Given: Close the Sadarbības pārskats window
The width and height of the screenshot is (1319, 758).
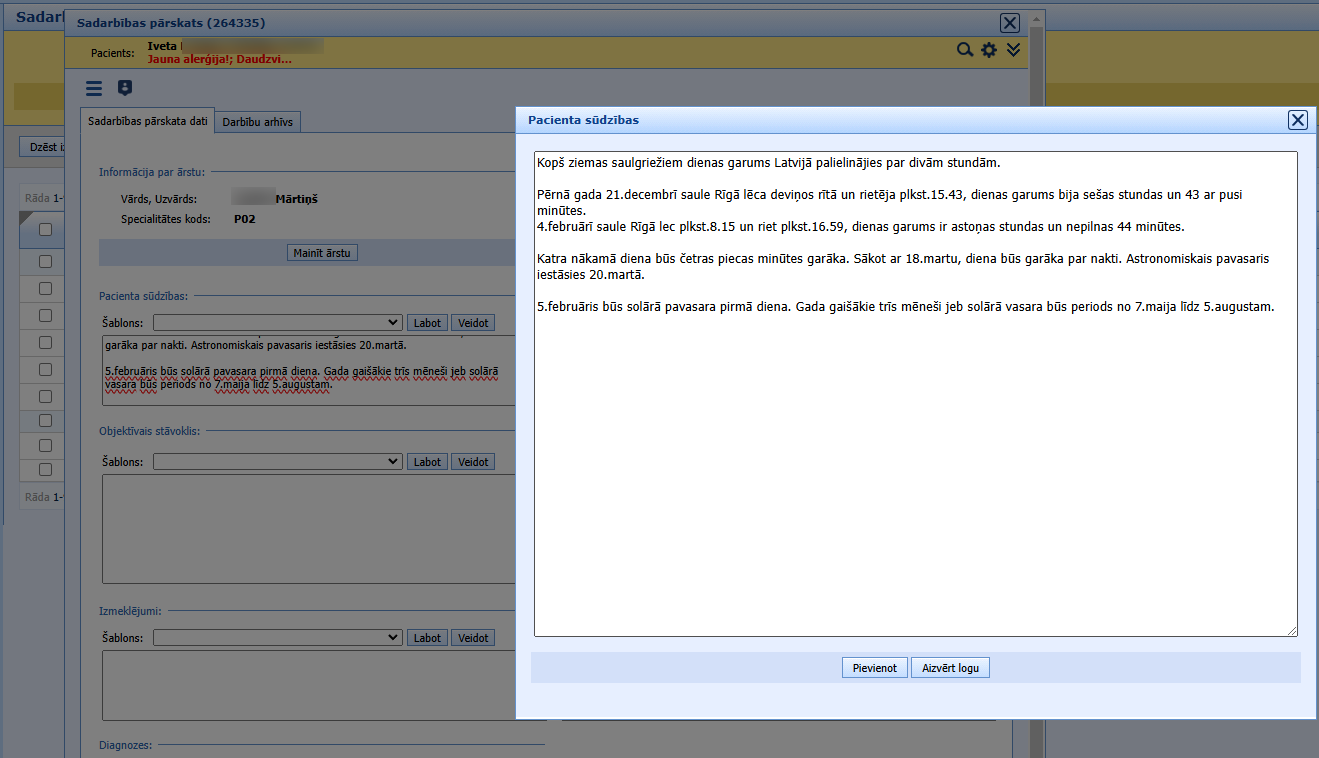Looking at the screenshot, I should [x=1010, y=23].
